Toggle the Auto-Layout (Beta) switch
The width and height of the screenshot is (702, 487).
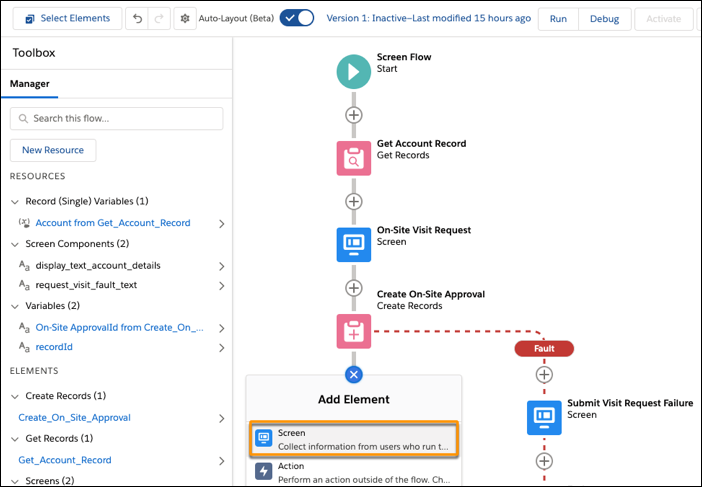(297, 18)
